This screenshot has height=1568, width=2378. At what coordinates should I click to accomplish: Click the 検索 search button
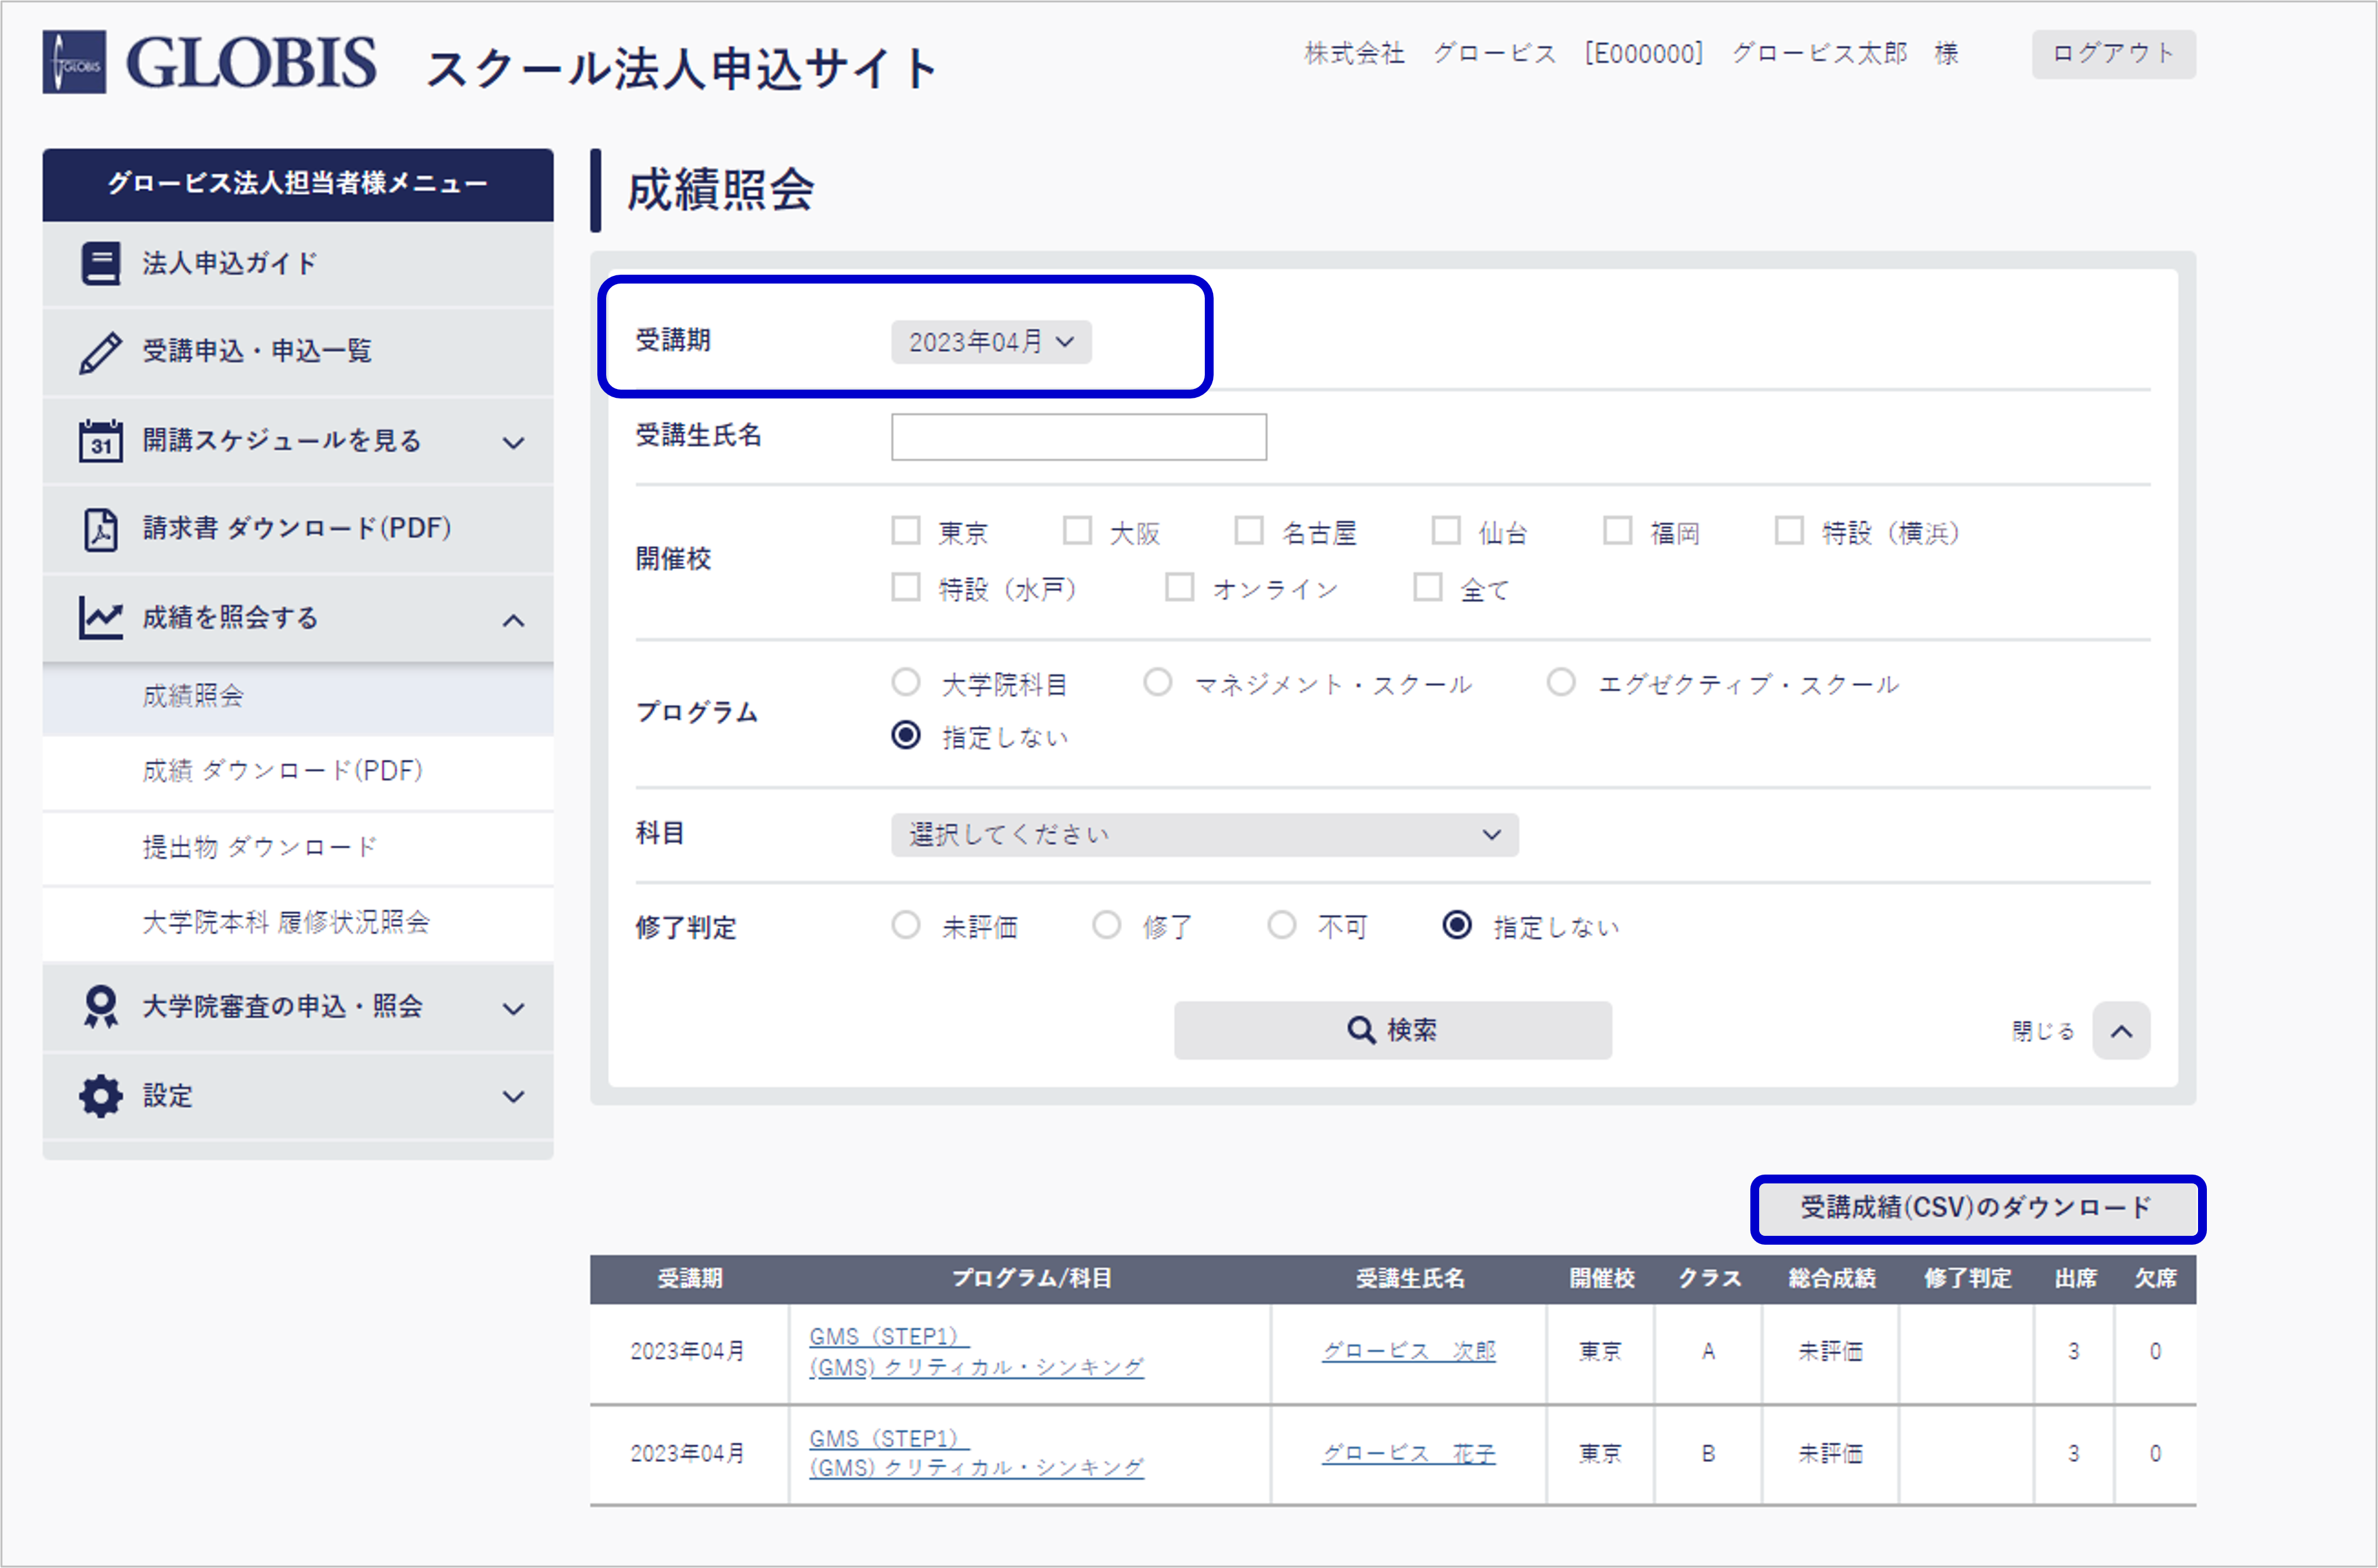click(1392, 1030)
